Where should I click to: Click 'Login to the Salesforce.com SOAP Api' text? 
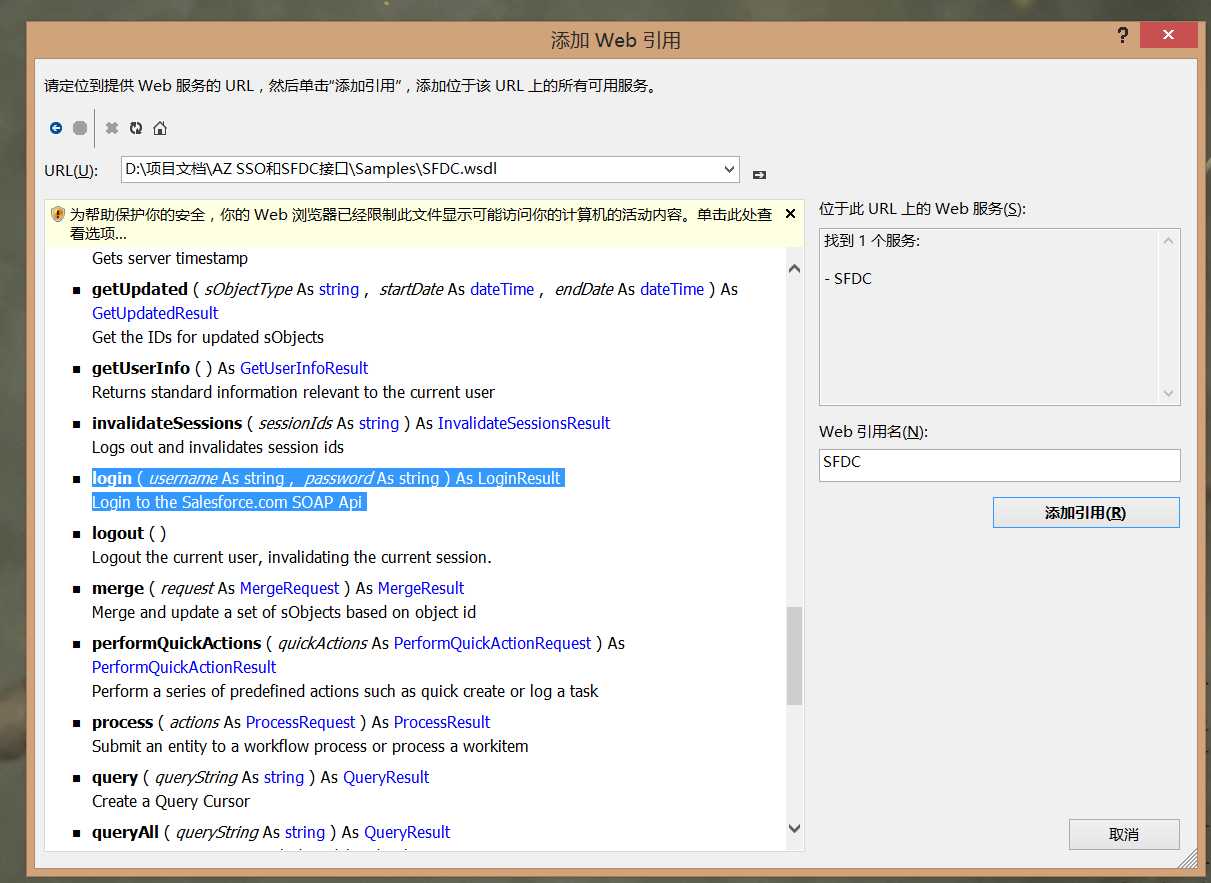227,502
